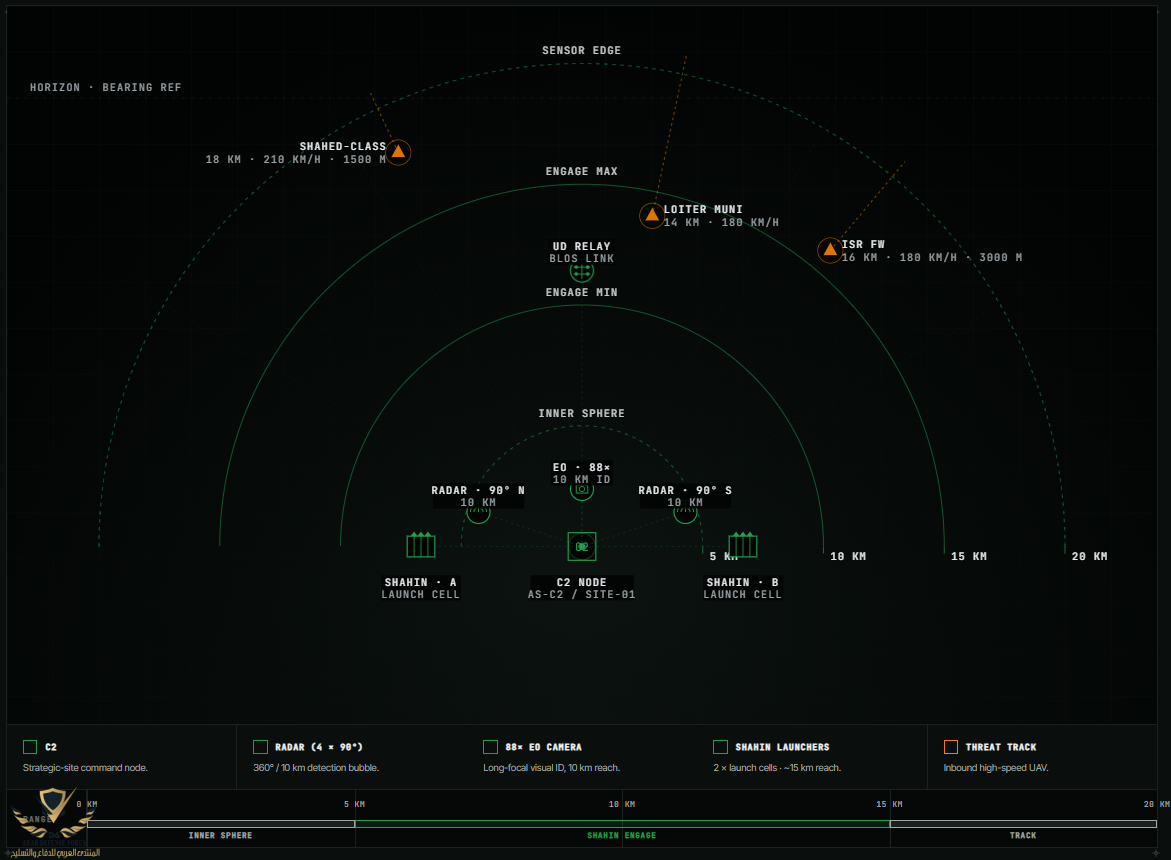Select the ISR FW threat triangle marker

click(830, 250)
